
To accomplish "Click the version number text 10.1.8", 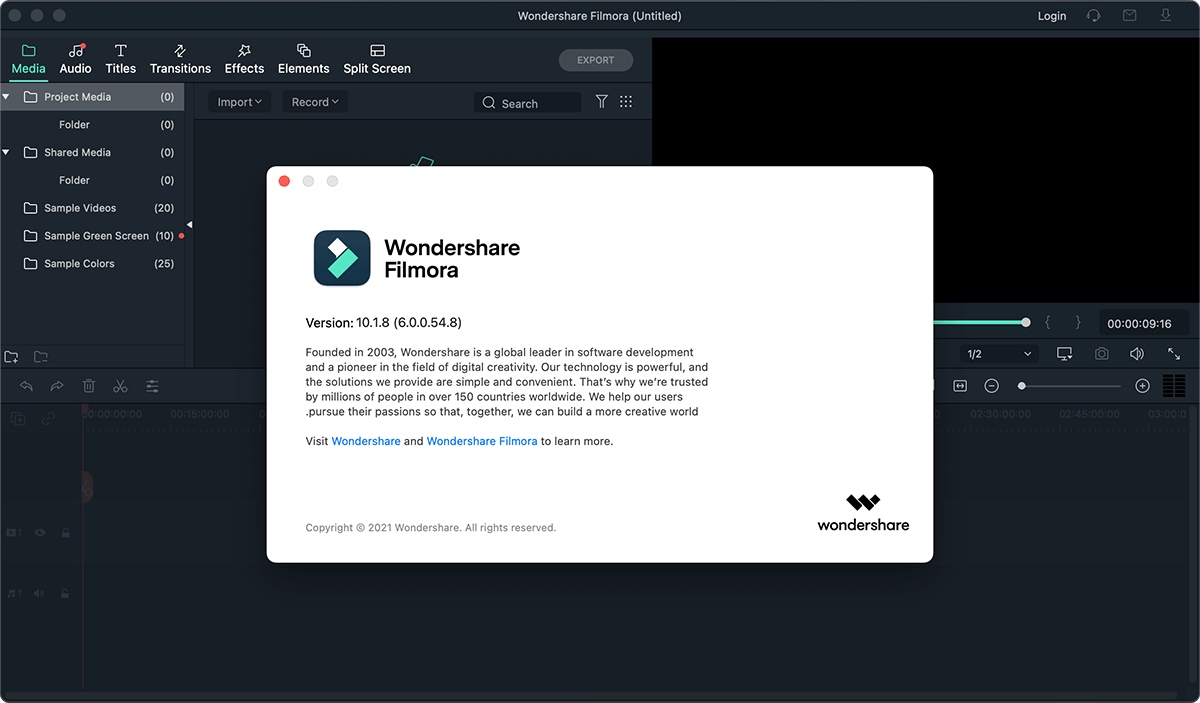I will (x=373, y=323).
